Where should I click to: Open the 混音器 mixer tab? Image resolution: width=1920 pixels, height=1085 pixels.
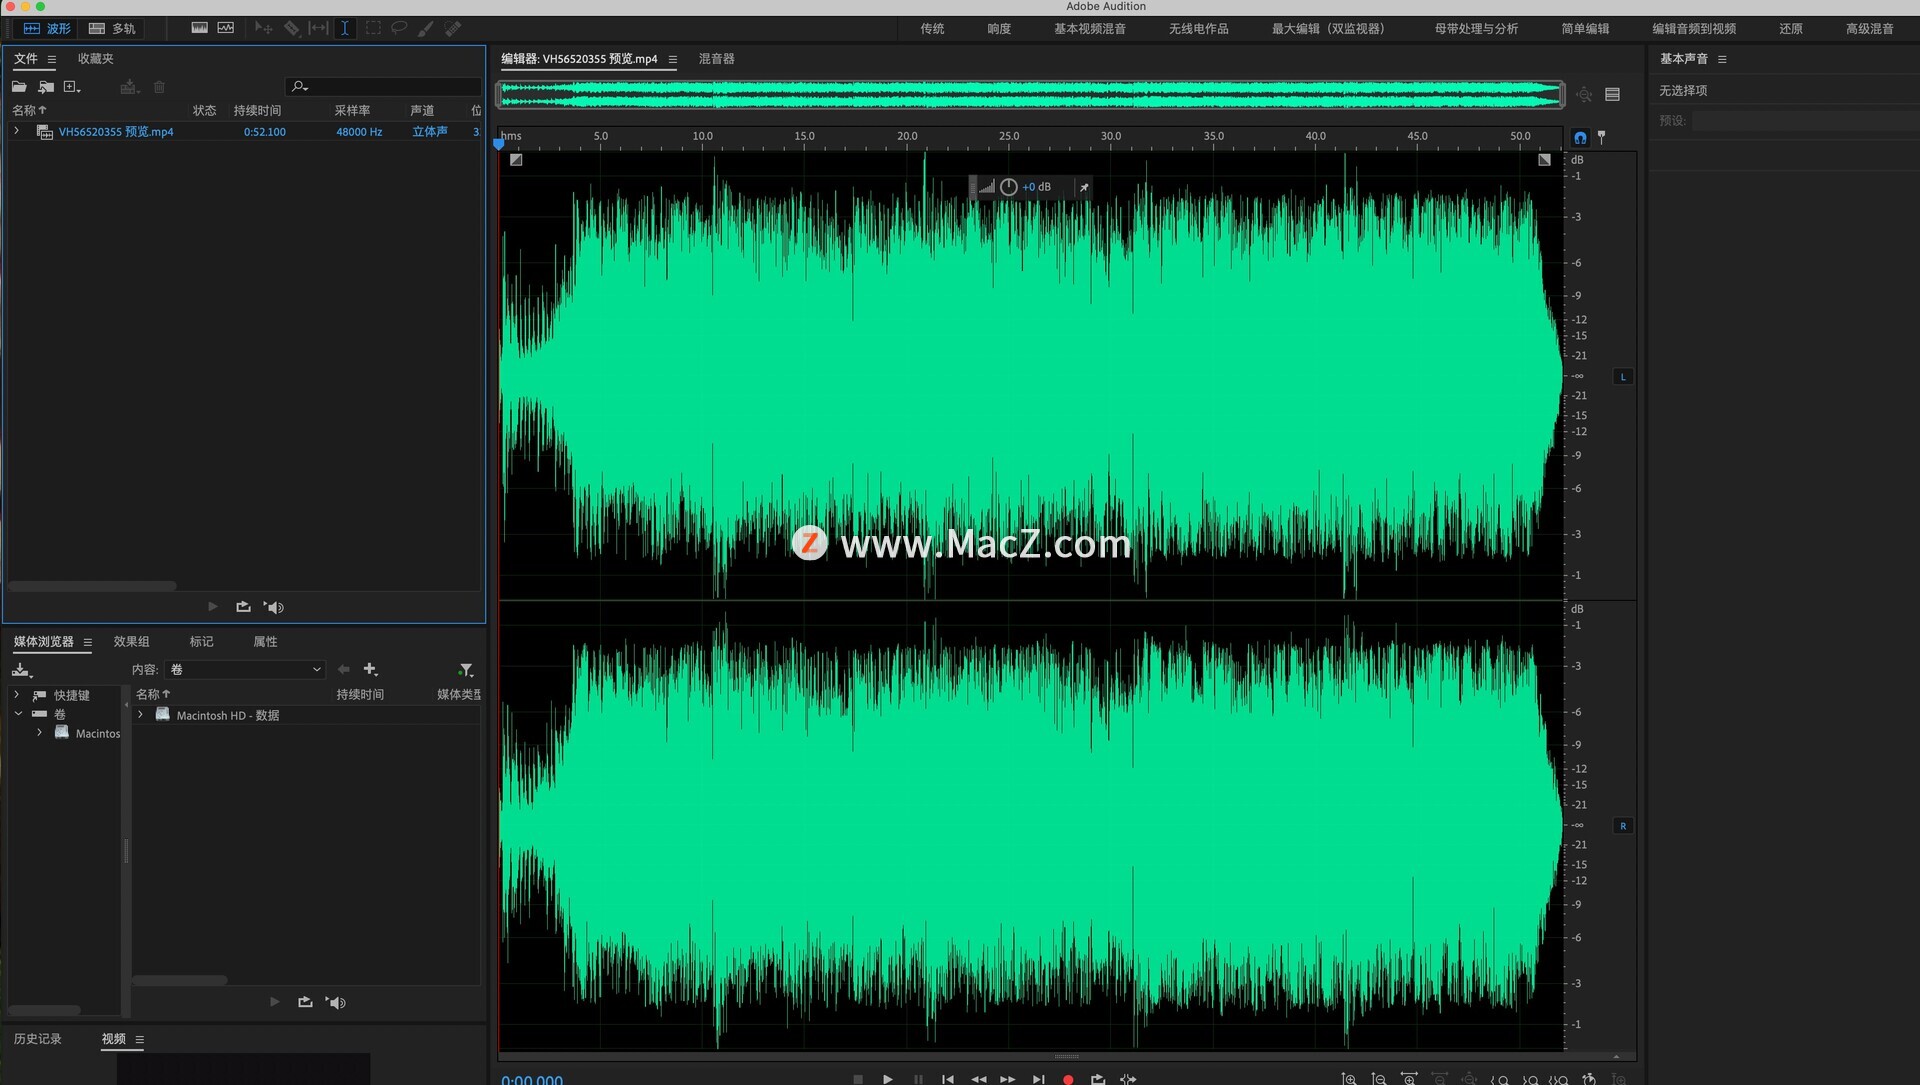pyautogui.click(x=716, y=59)
